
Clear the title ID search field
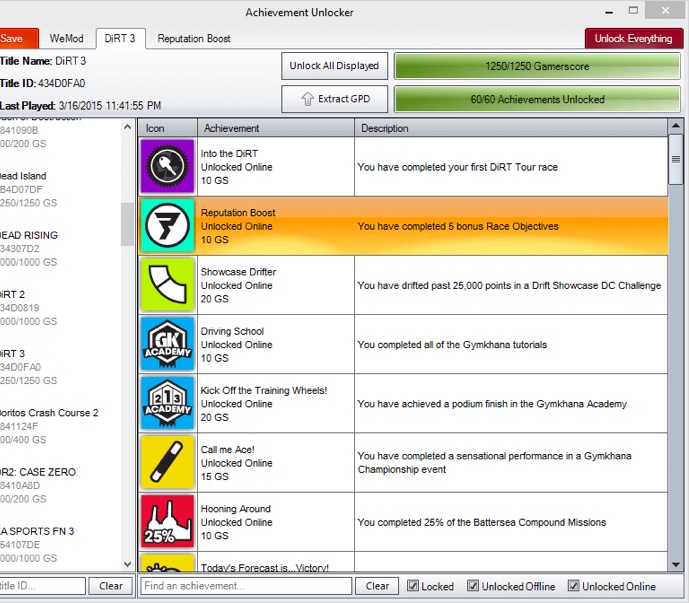(x=111, y=586)
